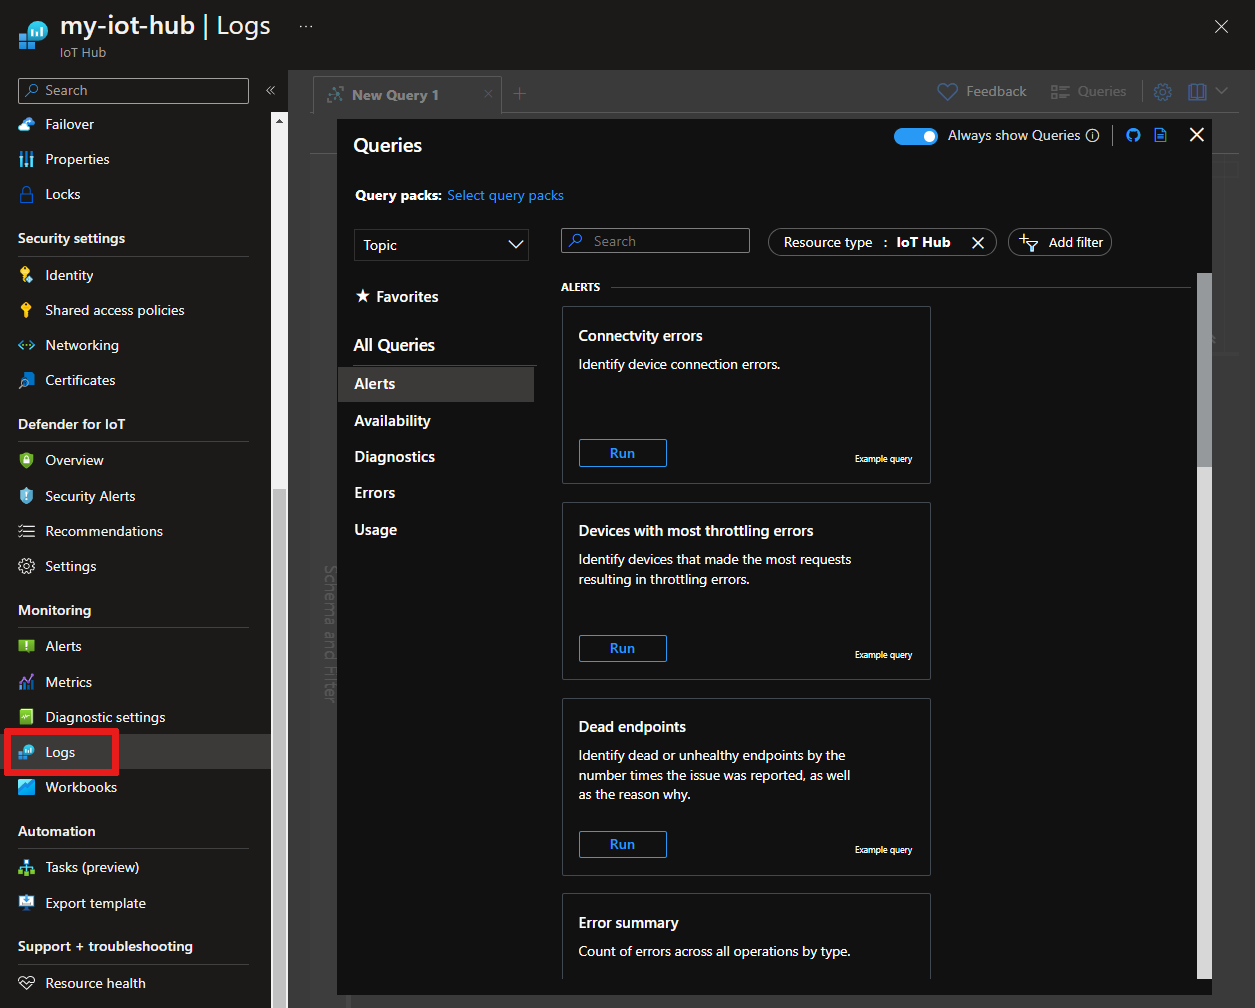Toggle Always show Queries switch off
Viewport: 1255px width, 1008px height.
pos(915,136)
